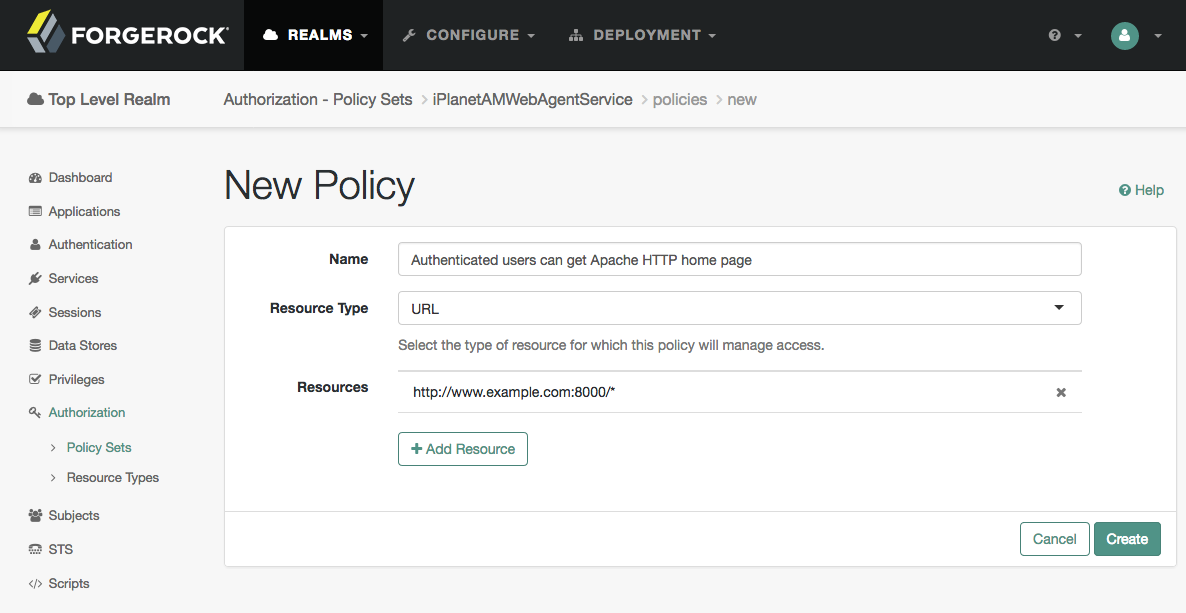
Task: Open the Authorization - Policy Sets breadcrumb
Action: 318,99
